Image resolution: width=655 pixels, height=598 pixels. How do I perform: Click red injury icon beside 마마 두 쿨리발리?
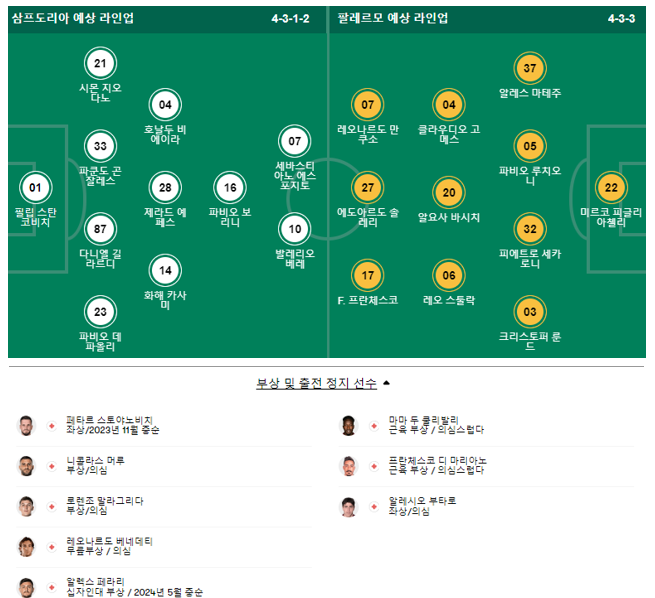[374, 426]
